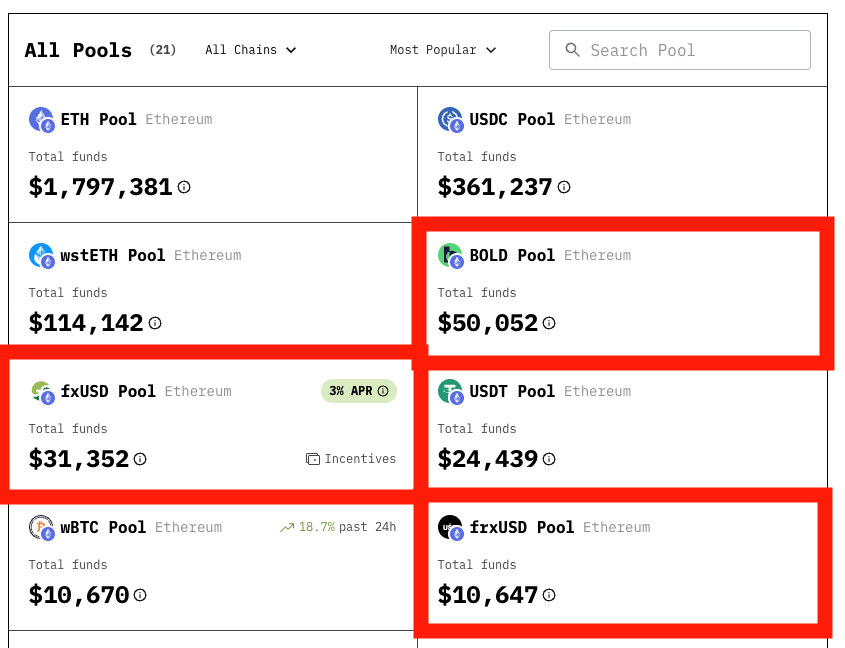This screenshot has height=648, width=845.
Task: Click the wstETH Pool token icon
Action: tap(40, 255)
